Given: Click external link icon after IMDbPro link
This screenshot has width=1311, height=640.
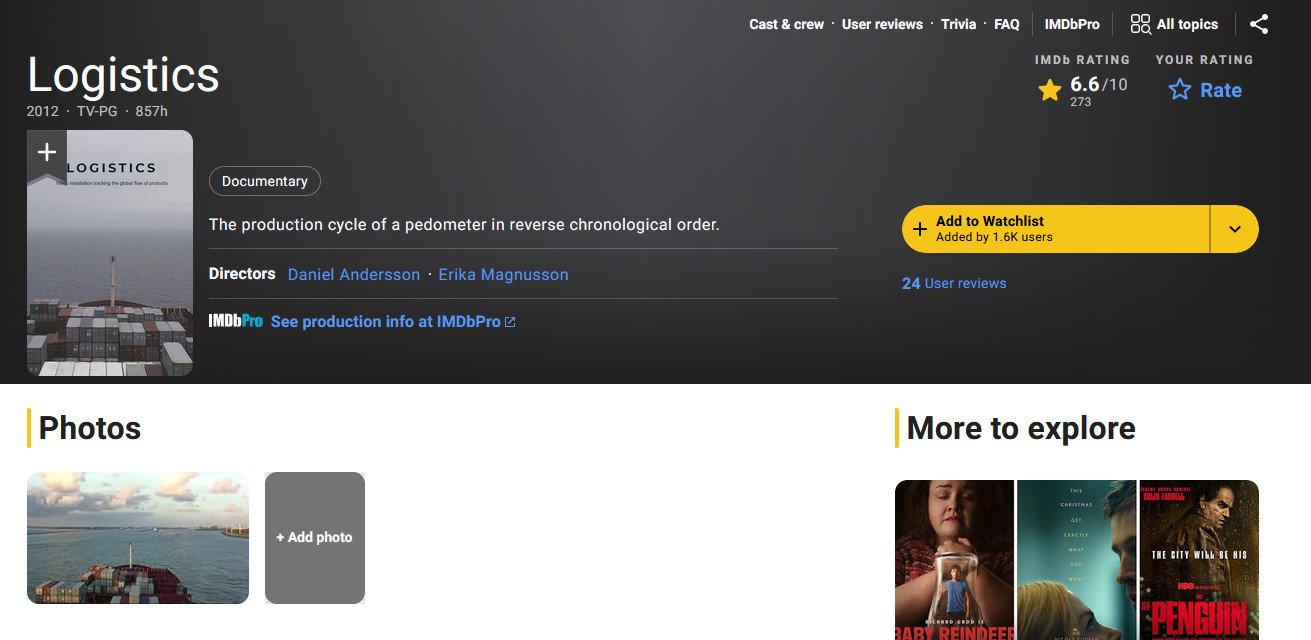Looking at the screenshot, I should point(511,322).
